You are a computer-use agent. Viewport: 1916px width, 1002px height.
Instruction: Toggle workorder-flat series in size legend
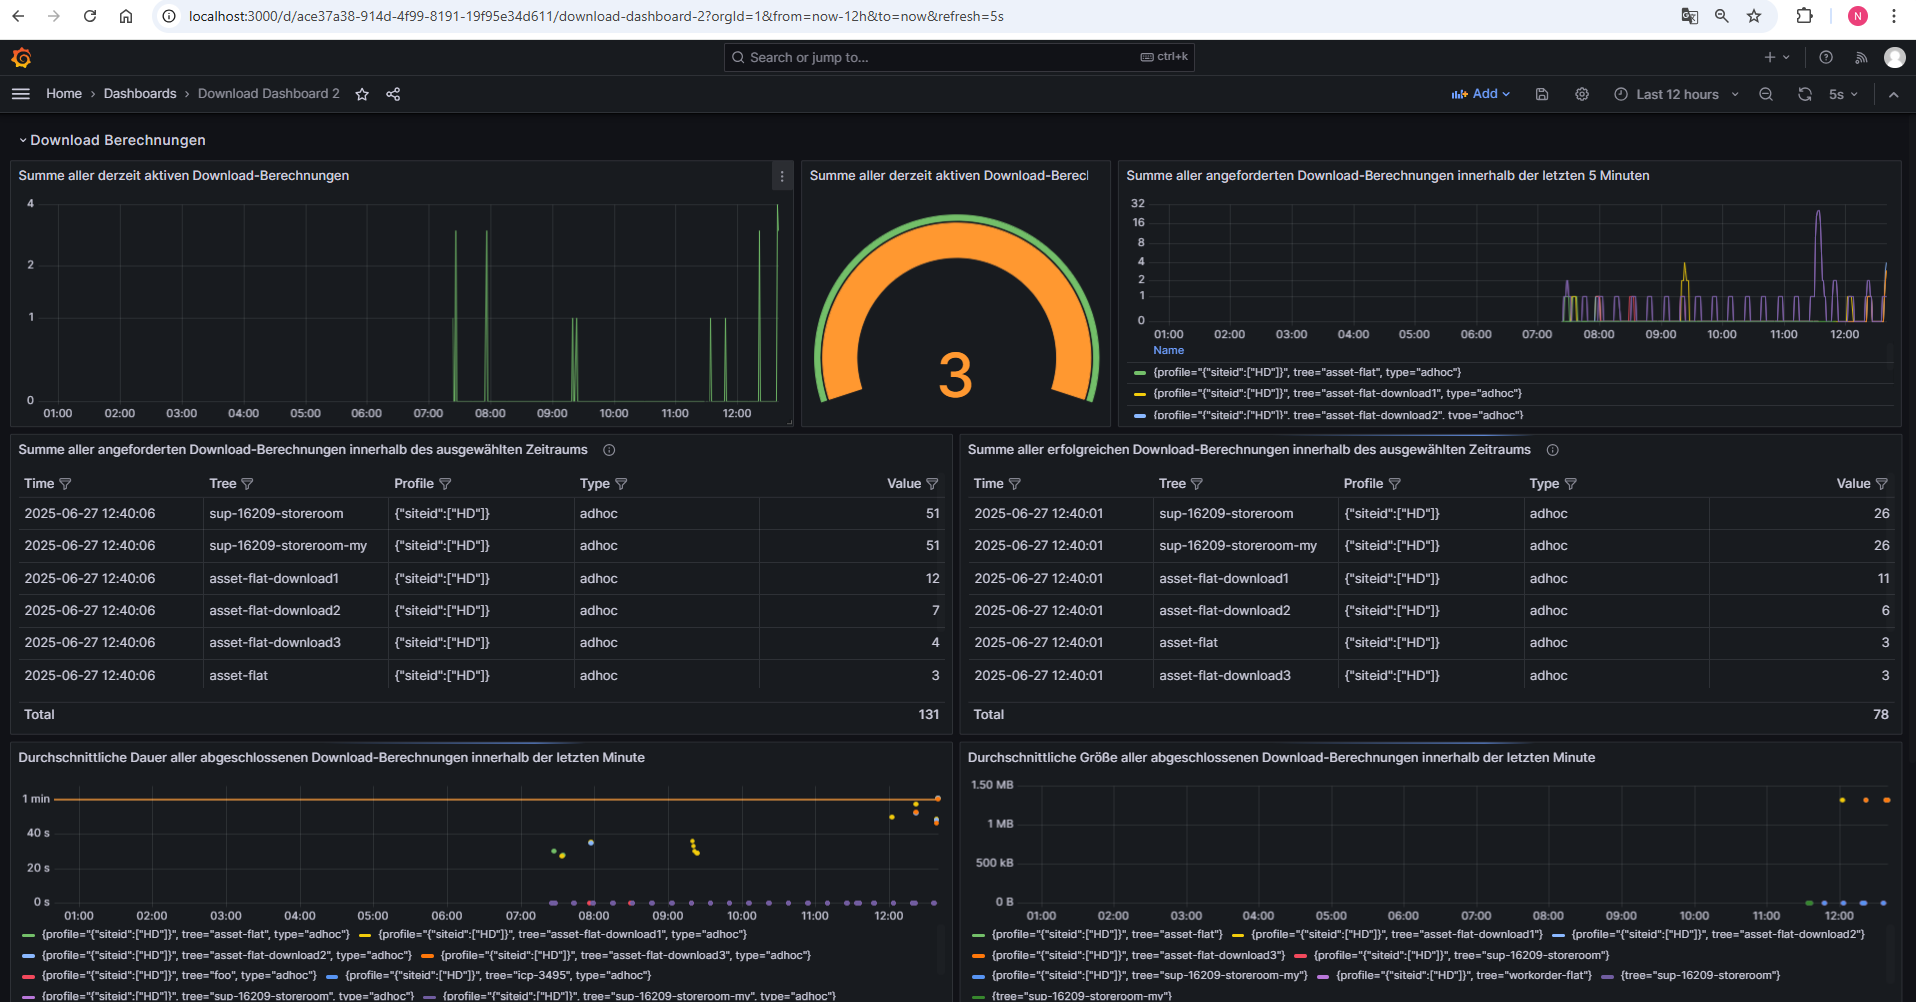pyautogui.click(x=1463, y=975)
